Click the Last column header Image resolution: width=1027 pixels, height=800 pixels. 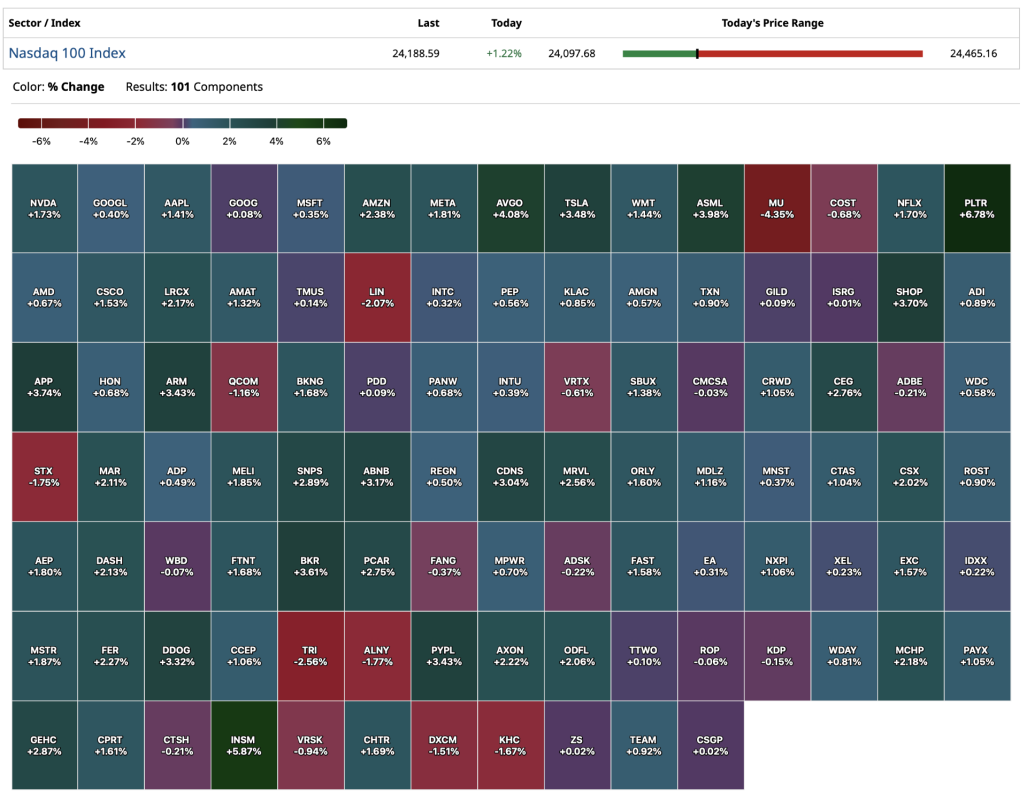[428, 23]
